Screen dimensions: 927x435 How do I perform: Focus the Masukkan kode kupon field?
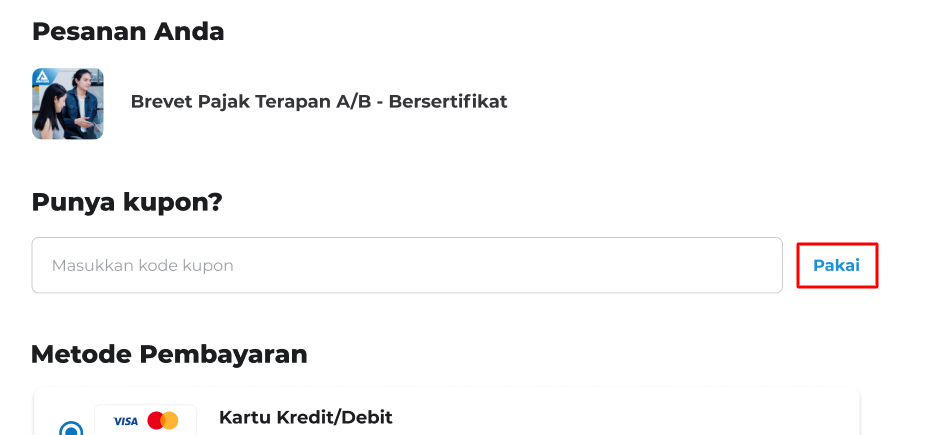406,265
